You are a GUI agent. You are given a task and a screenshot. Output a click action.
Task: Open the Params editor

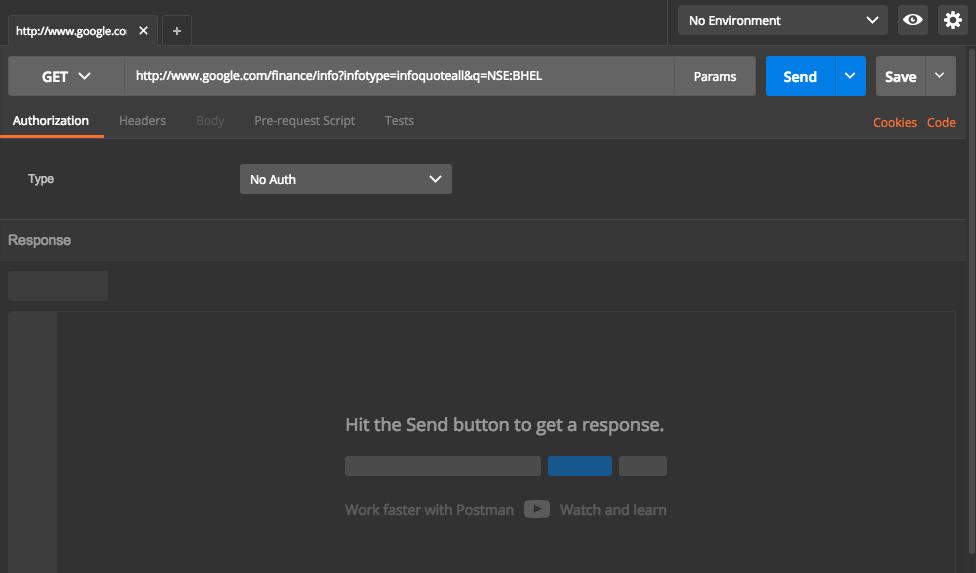click(x=715, y=76)
